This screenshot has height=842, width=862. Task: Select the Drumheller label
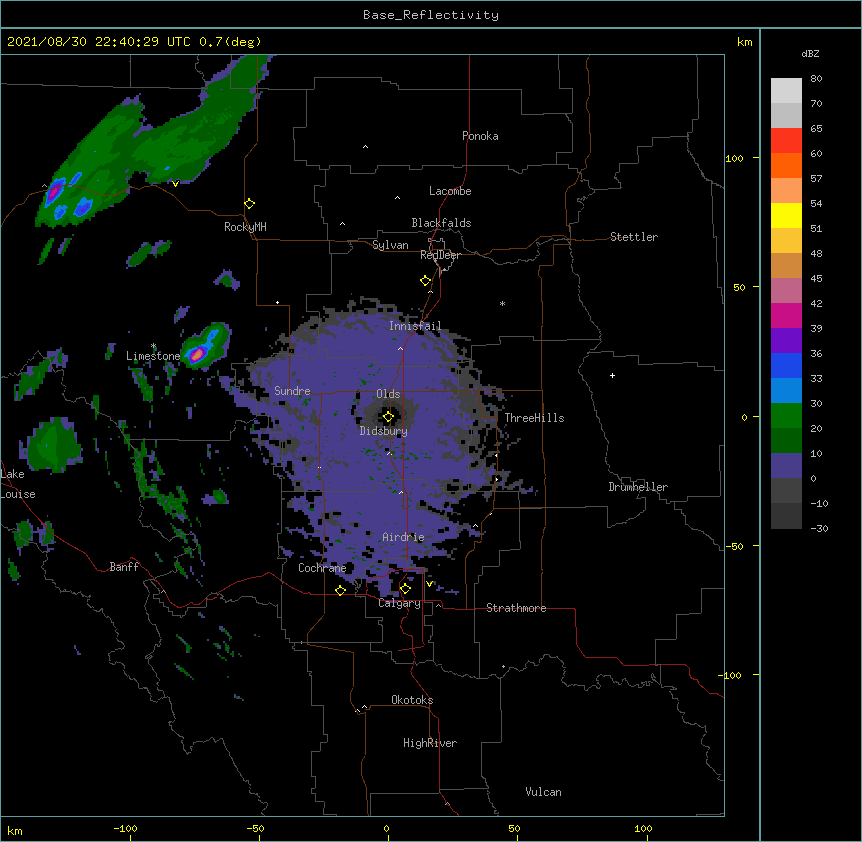click(638, 487)
